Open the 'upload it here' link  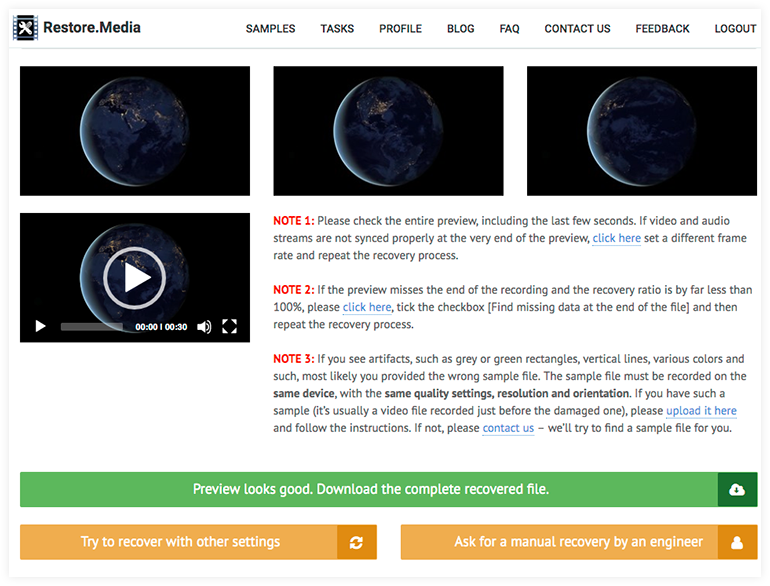point(701,411)
